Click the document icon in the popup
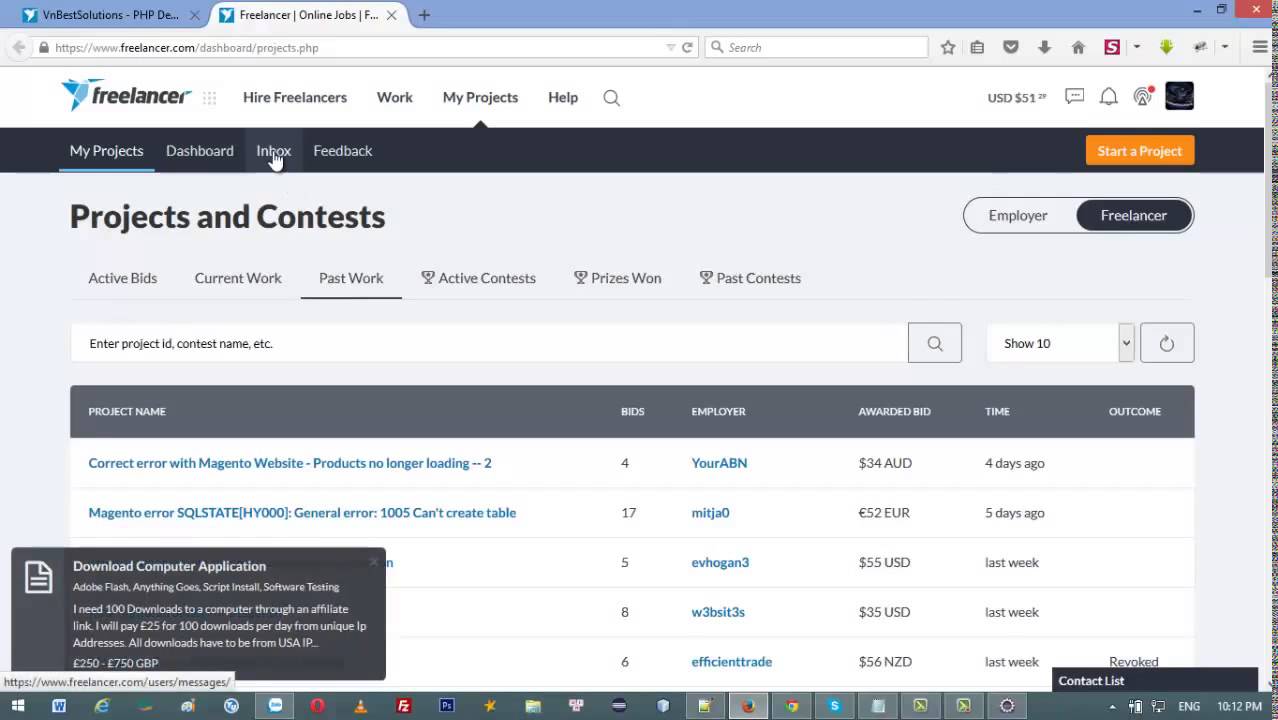1278x720 pixels. [39, 577]
